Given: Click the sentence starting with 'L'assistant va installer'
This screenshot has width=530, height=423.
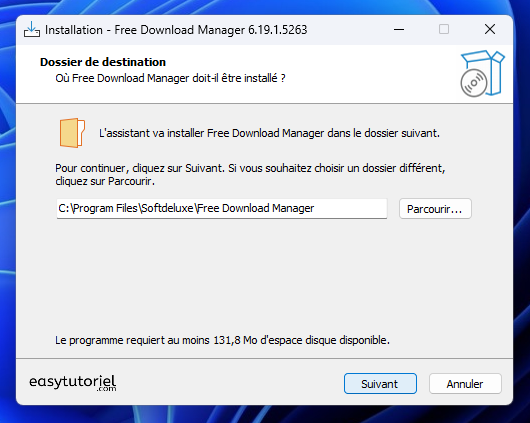Looking at the screenshot, I should pyautogui.click(x=269, y=133).
